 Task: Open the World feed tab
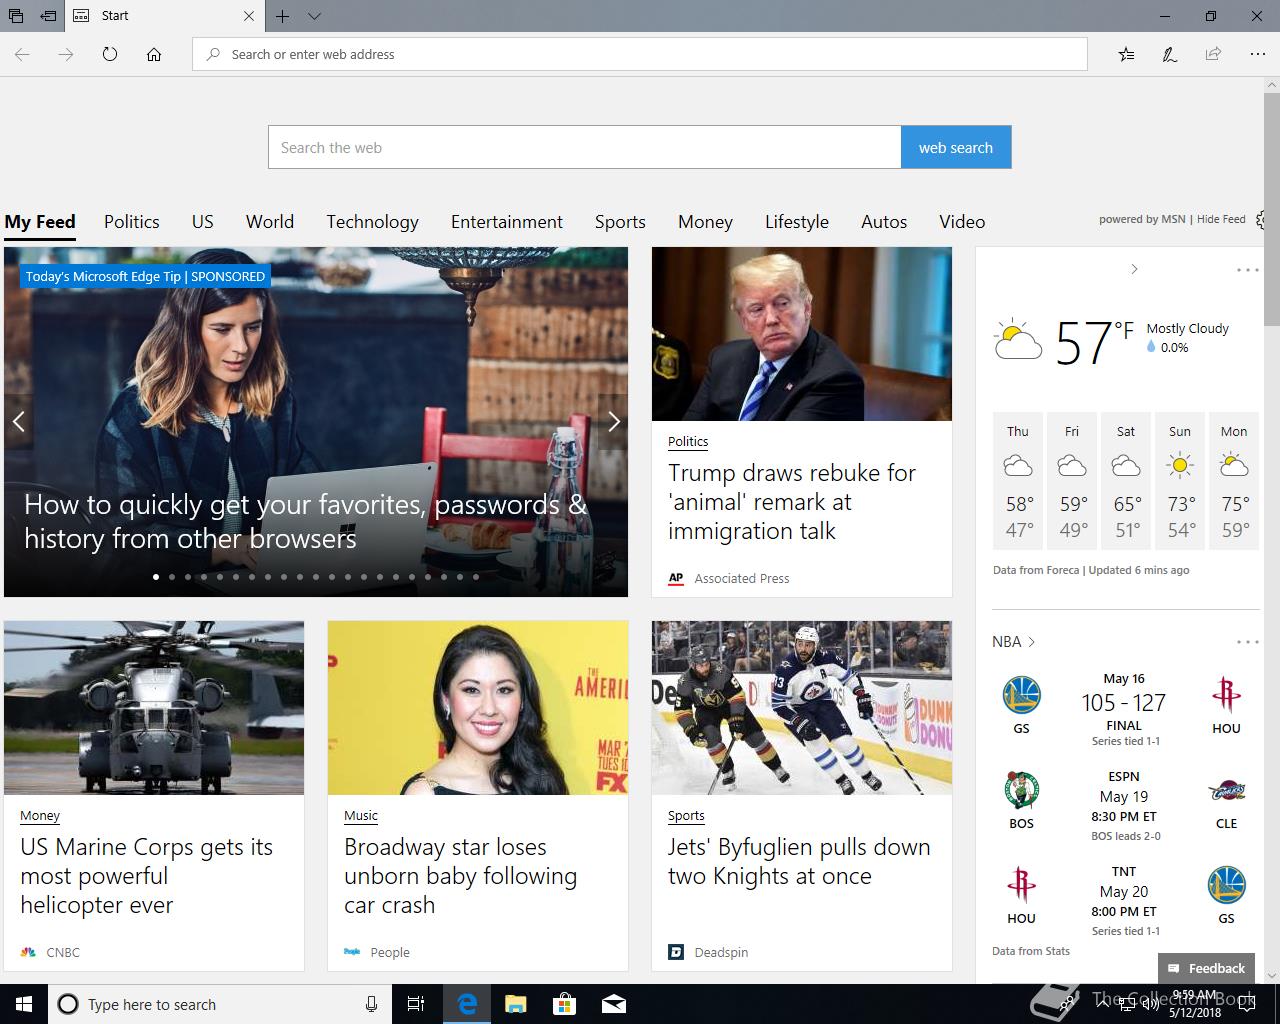[270, 222]
